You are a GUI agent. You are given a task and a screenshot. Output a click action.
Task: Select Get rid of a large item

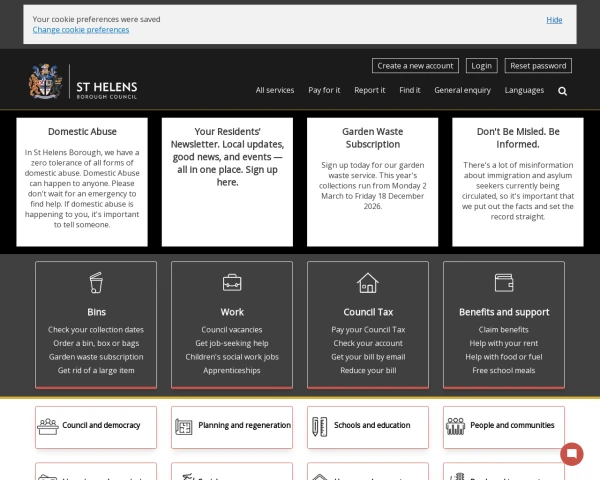pyautogui.click(x=96, y=371)
